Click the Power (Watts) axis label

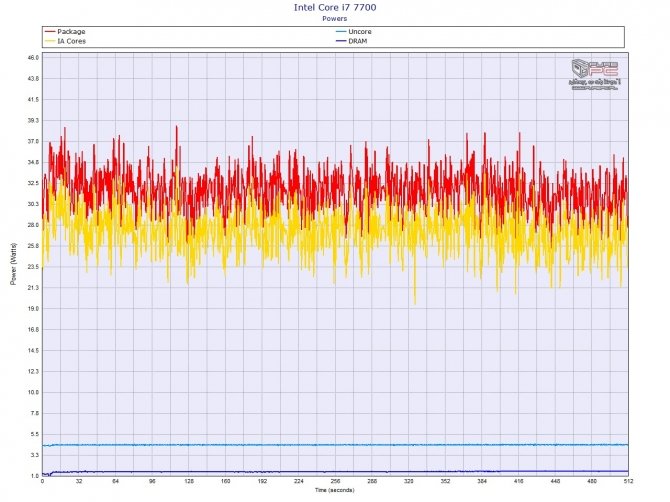coord(13,264)
